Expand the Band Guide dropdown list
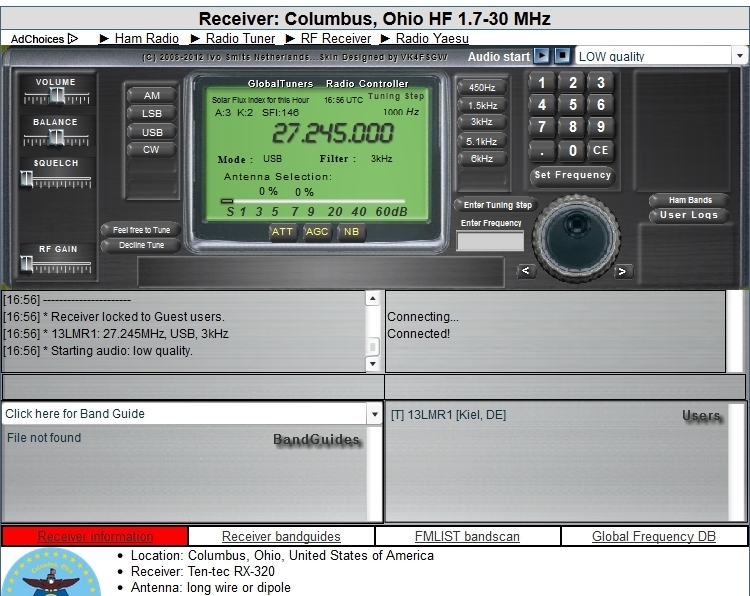This screenshot has width=750, height=596. pyautogui.click(x=373, y=413)
